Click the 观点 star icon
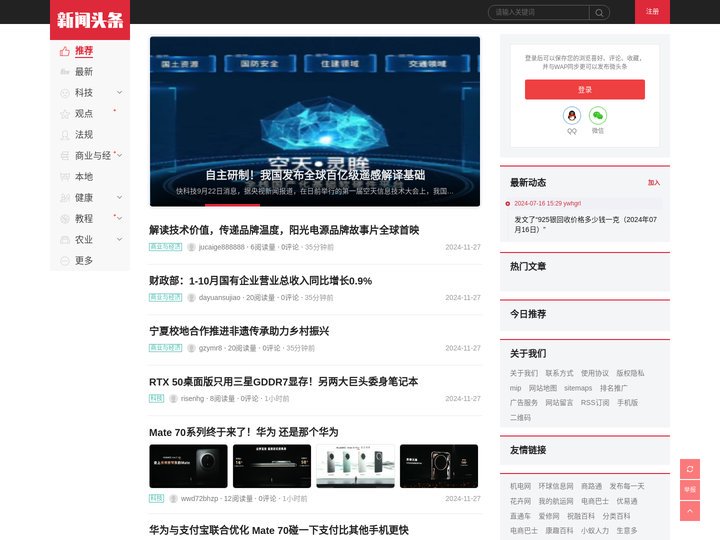 click(x=65, y=114)
